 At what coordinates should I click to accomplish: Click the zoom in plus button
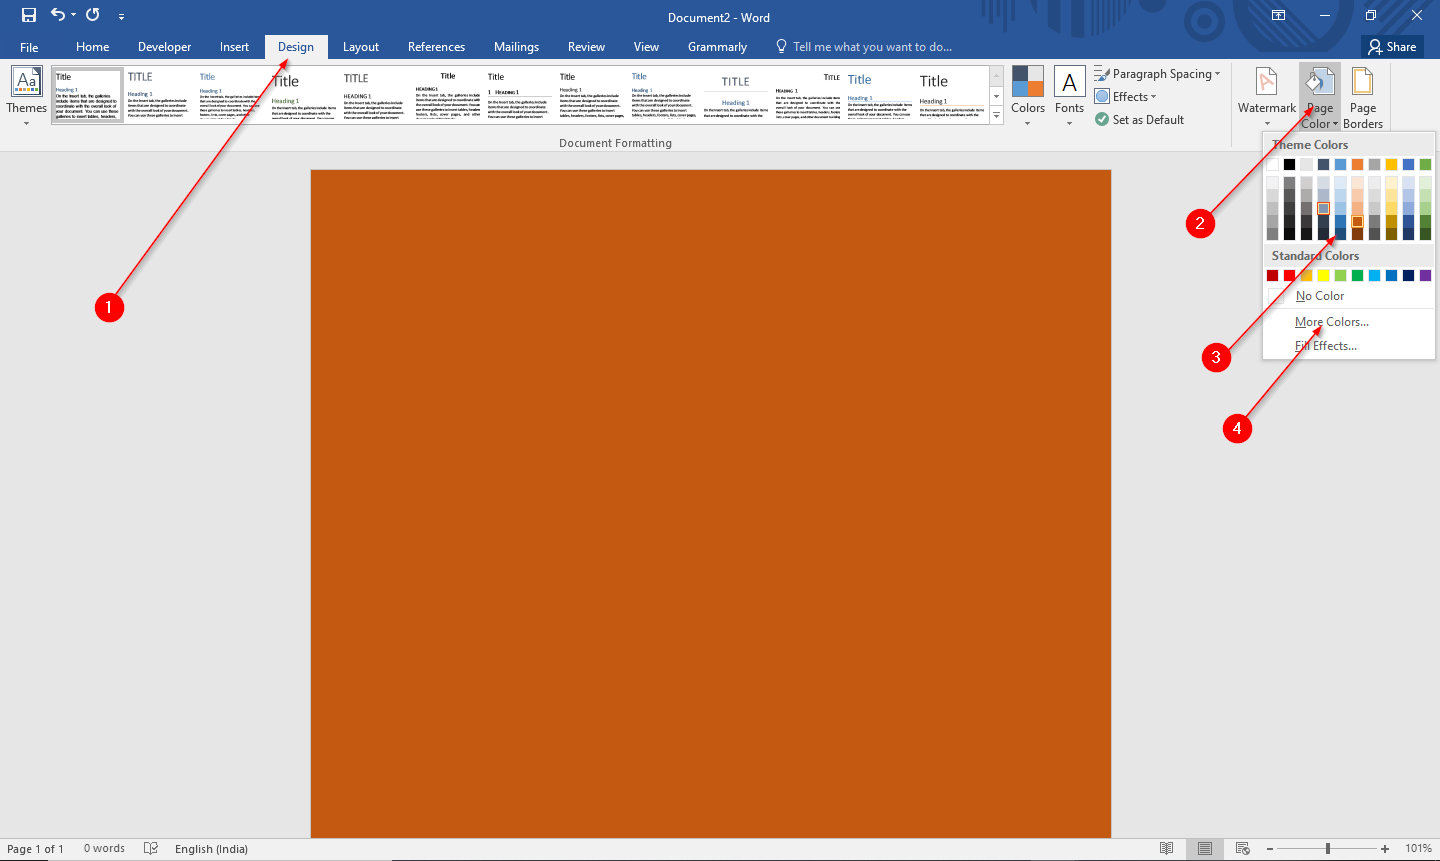coord(1385,849)
